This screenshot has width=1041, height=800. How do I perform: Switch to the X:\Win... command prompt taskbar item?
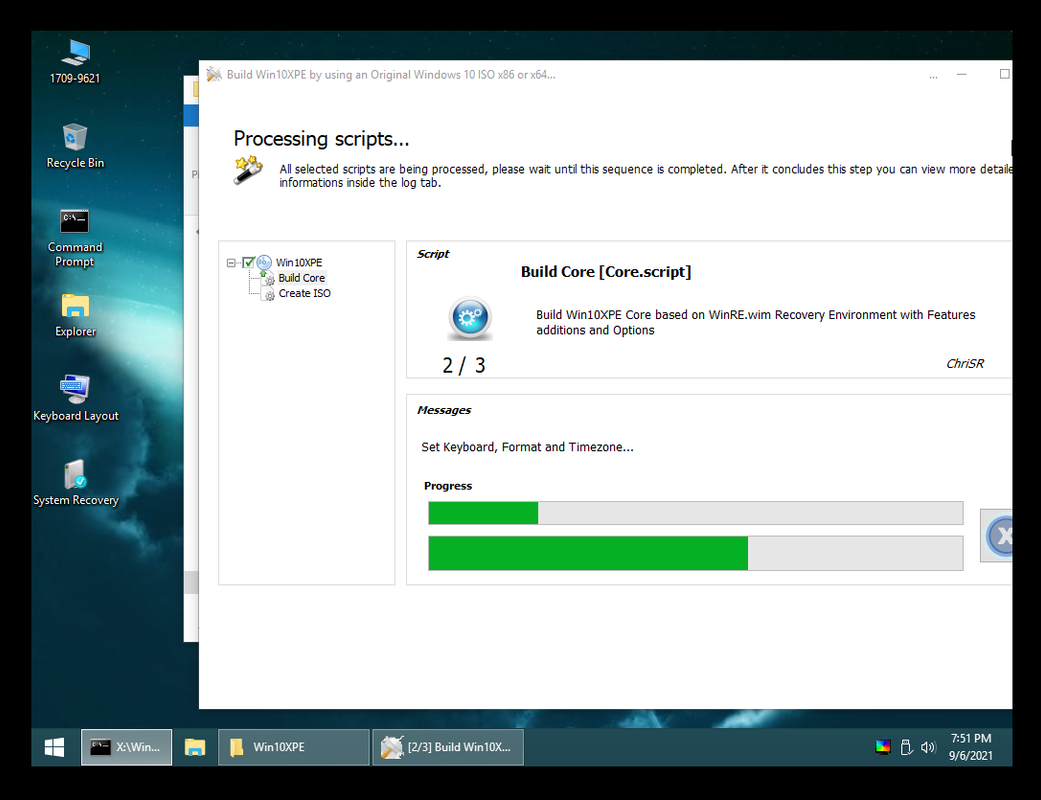pos(126,748)
